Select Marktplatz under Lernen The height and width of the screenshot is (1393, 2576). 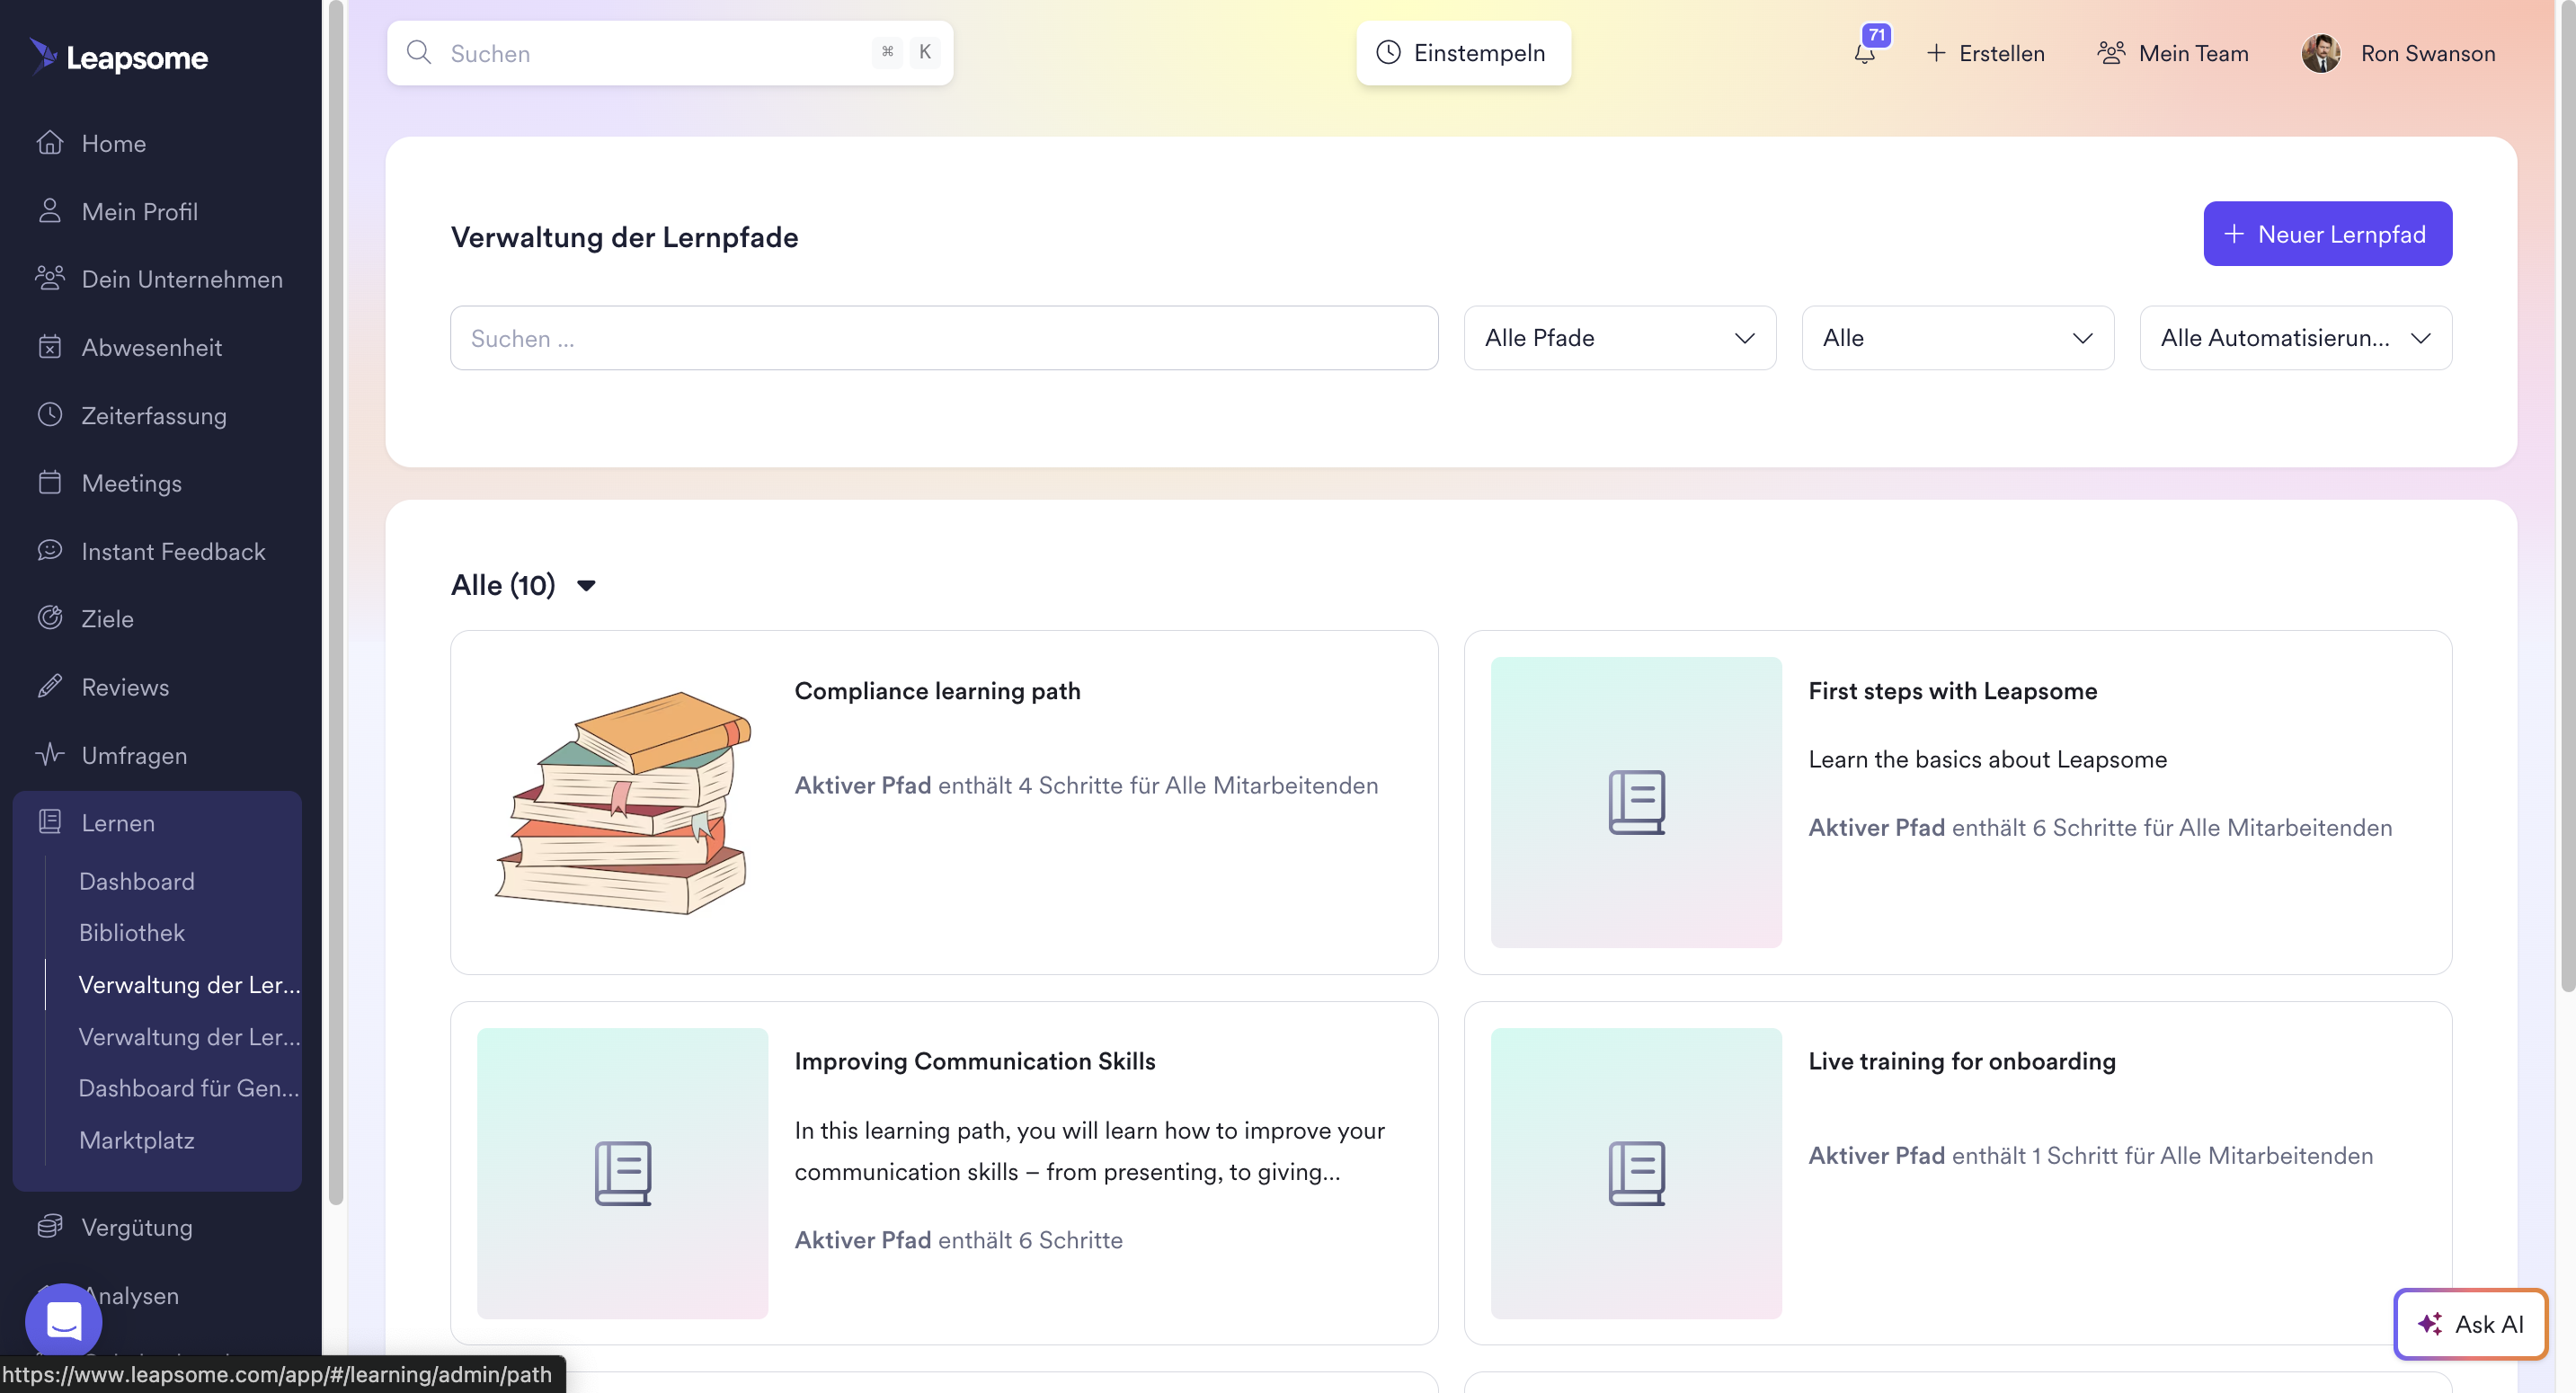(x=137, y=1140)
